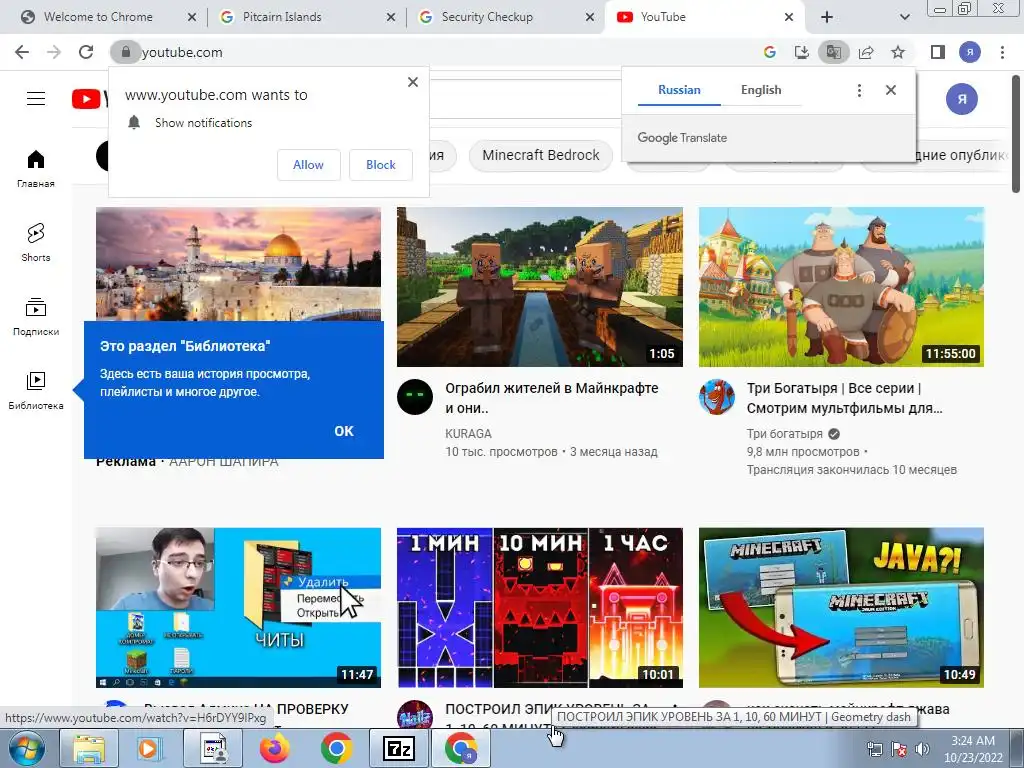
Task: Open the volume icon in system tray
Action: point(922,749)
